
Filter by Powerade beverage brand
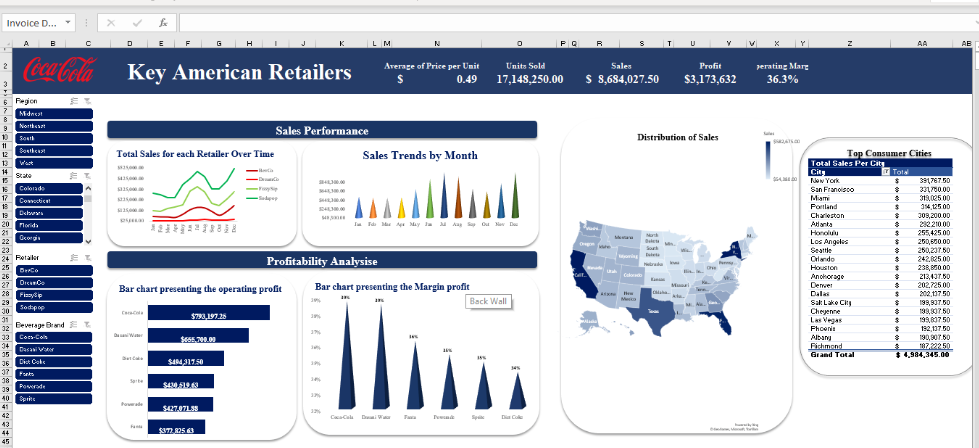(54, 386)
